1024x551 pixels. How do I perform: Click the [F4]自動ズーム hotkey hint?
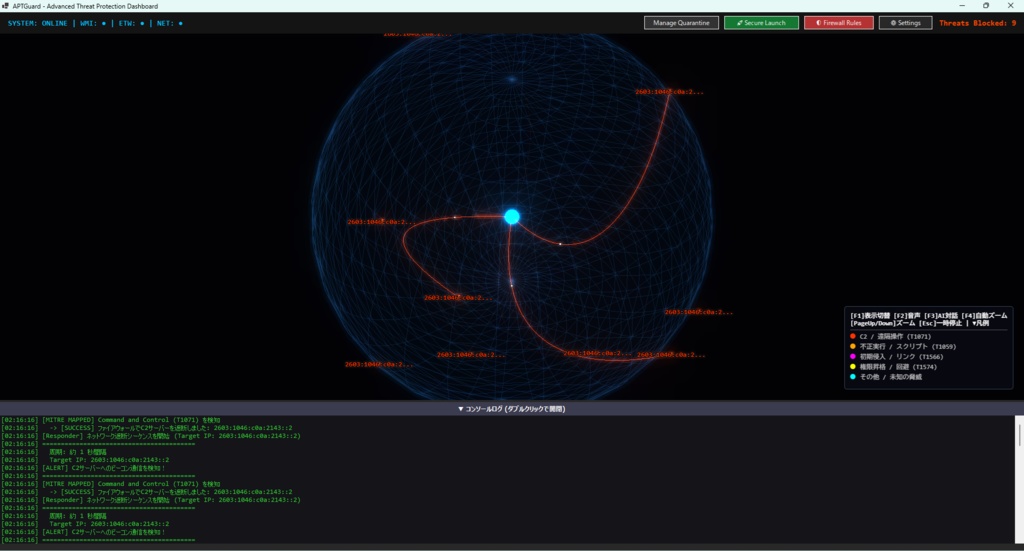pos(984,315)
